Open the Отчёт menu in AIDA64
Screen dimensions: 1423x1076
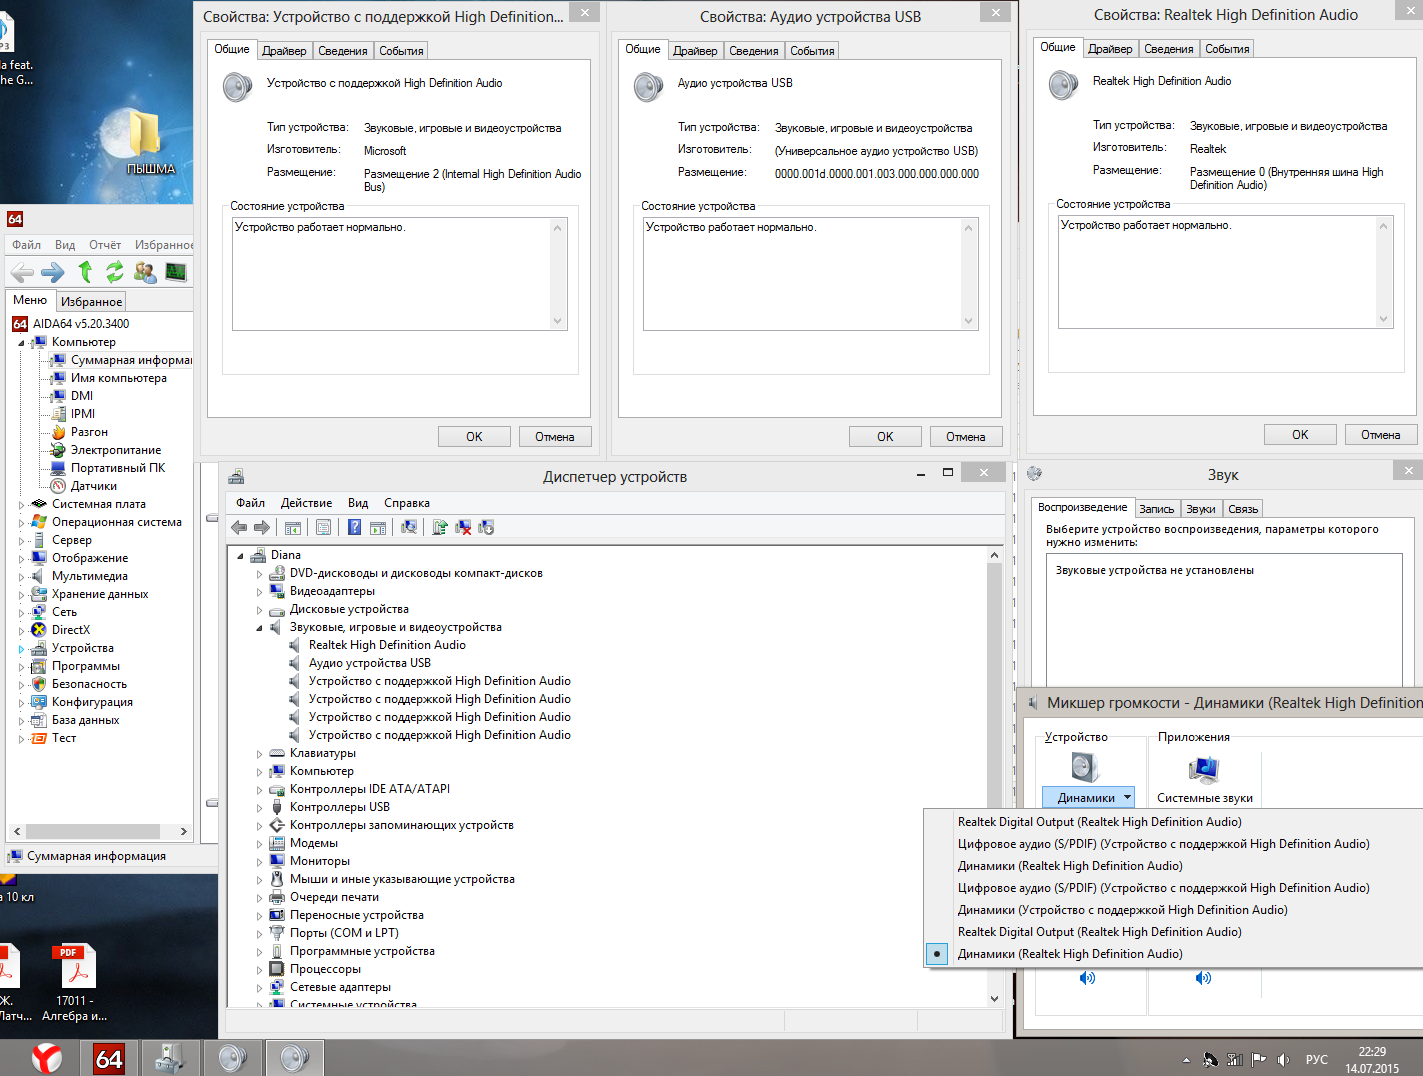(105, 245)
